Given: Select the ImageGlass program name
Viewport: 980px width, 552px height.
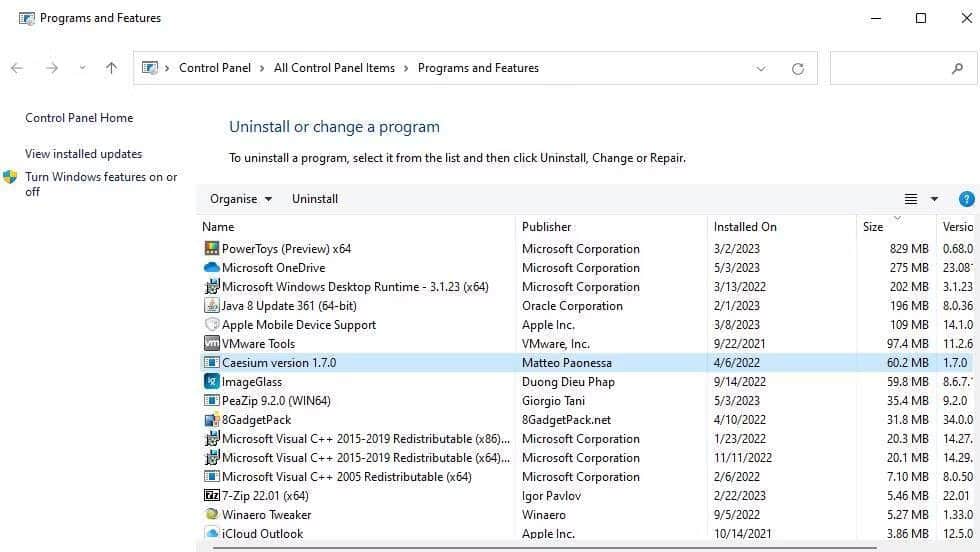Looking at the screenshot, I should click(252, 381).
